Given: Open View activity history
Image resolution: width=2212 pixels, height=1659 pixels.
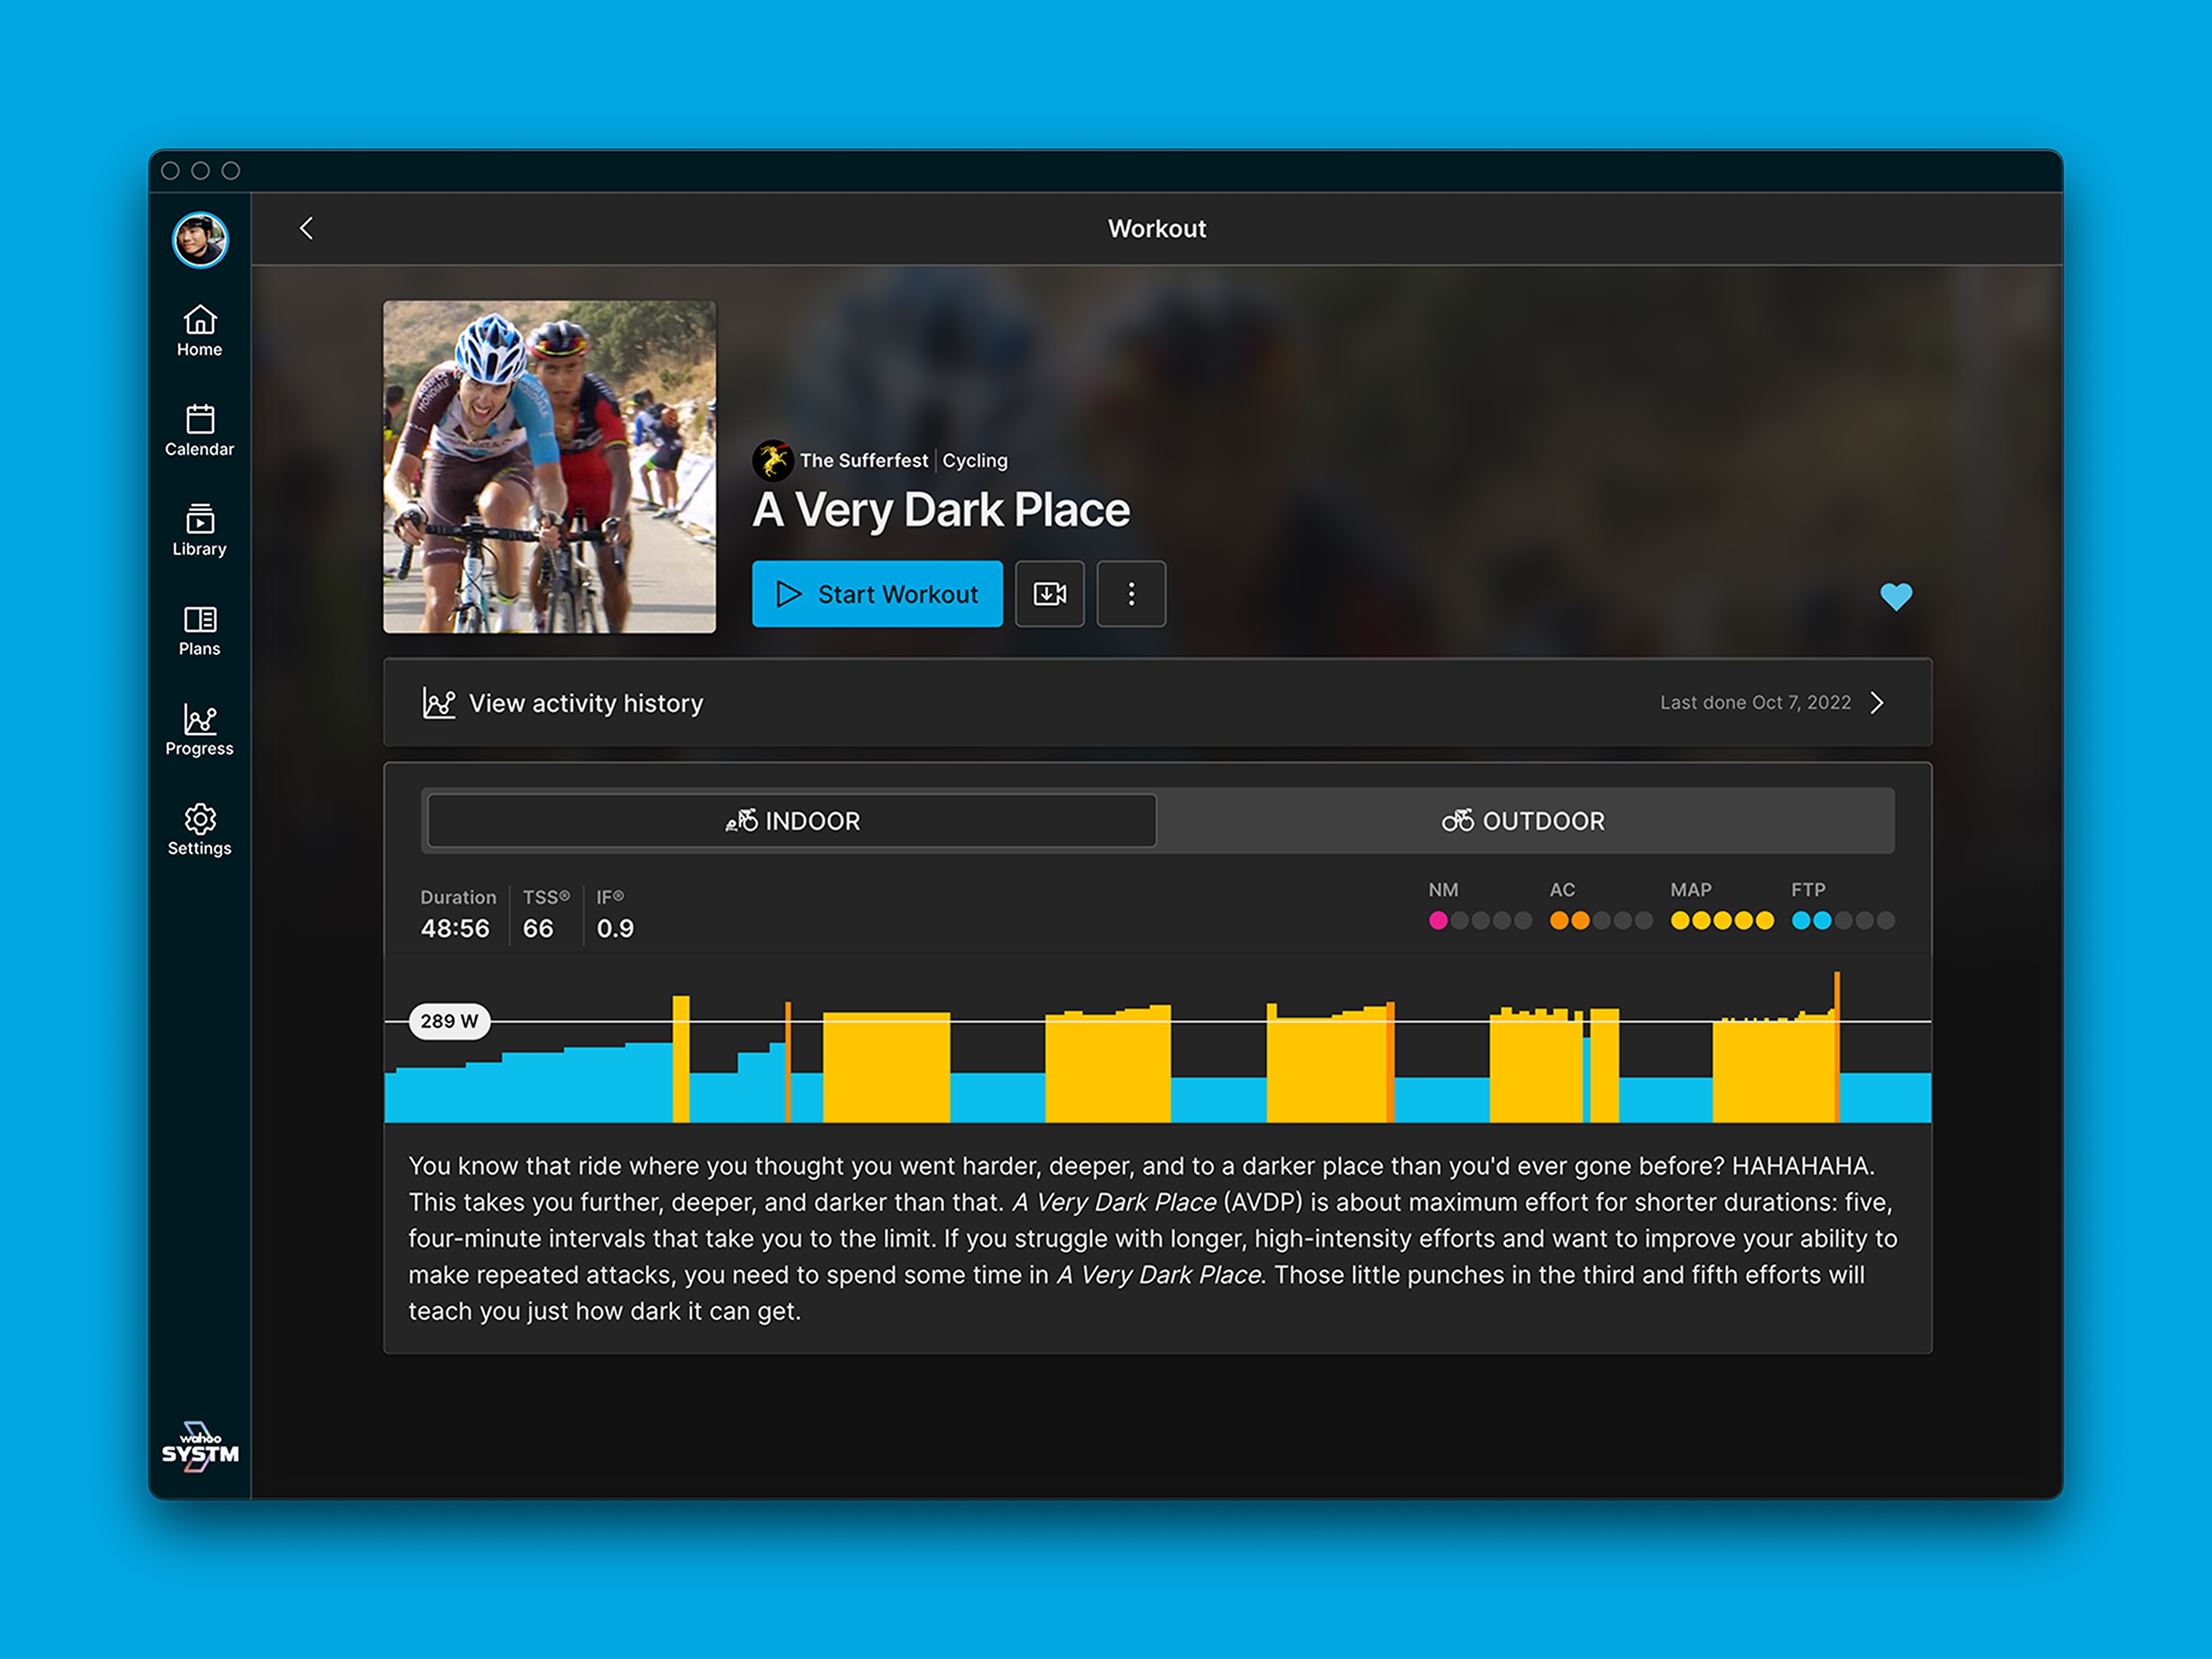Looking at the screenshot, I should point(1157,703).
